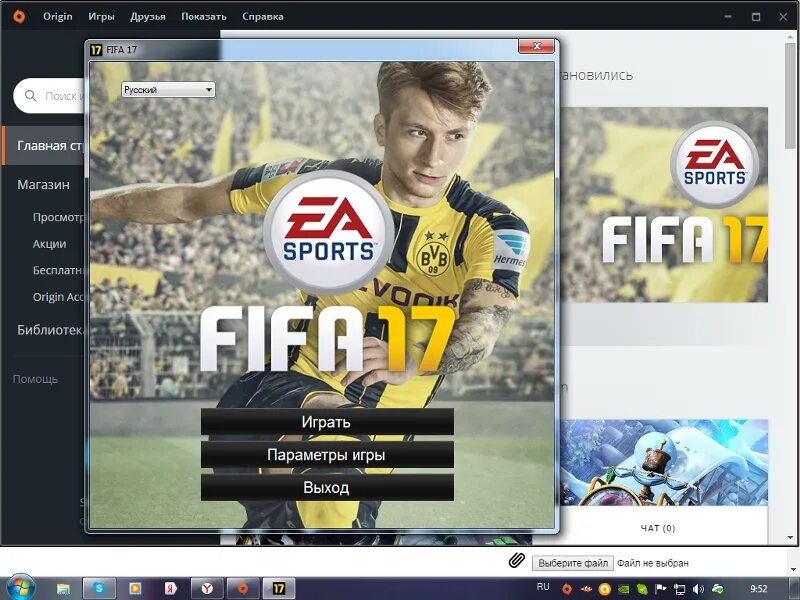The image size is (800, 600).
Task: Focus the Origin search field
Action: 49,96
